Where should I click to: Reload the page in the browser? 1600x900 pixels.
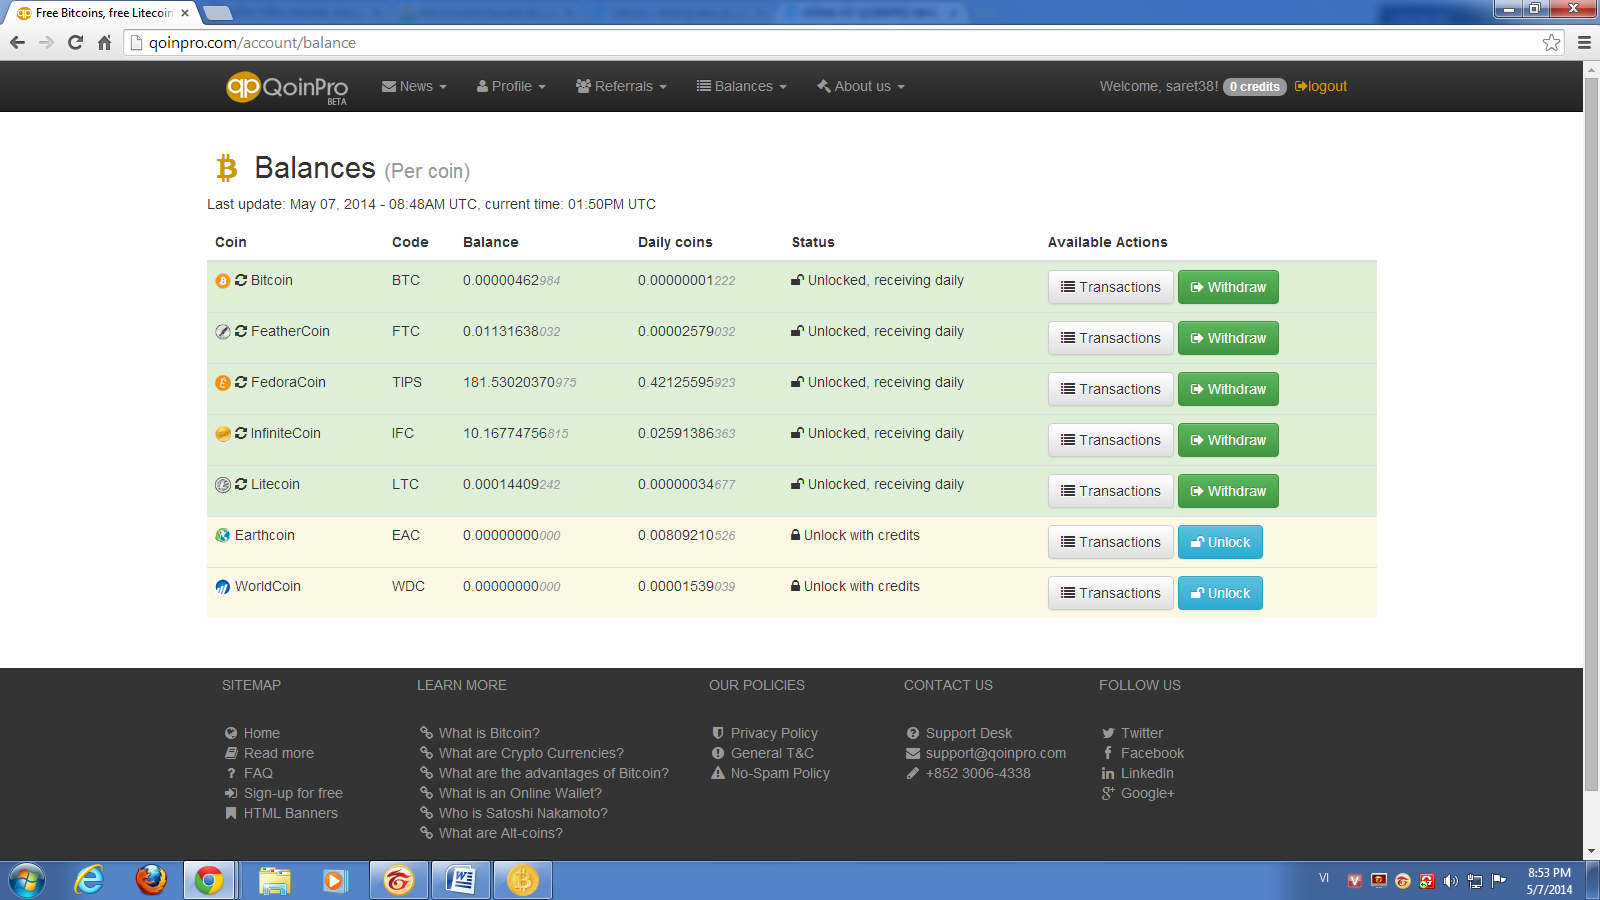coord(75,43)
